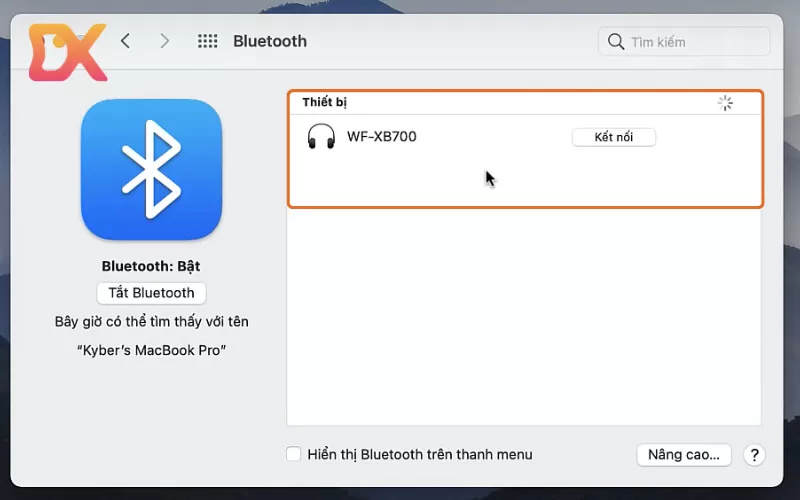Go forward with the right chevron
The height and width of the screenshot is (500, 800).
pos(164,41)
